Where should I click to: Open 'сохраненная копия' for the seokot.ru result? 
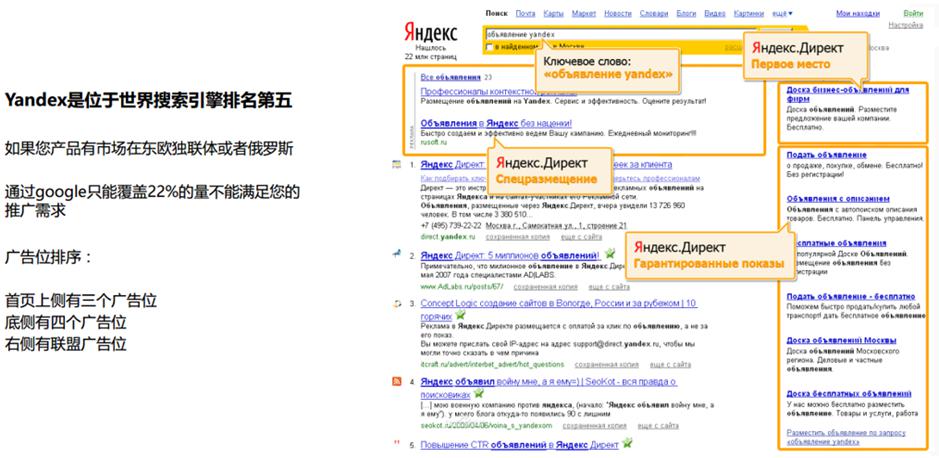click(x=595, y=426)
